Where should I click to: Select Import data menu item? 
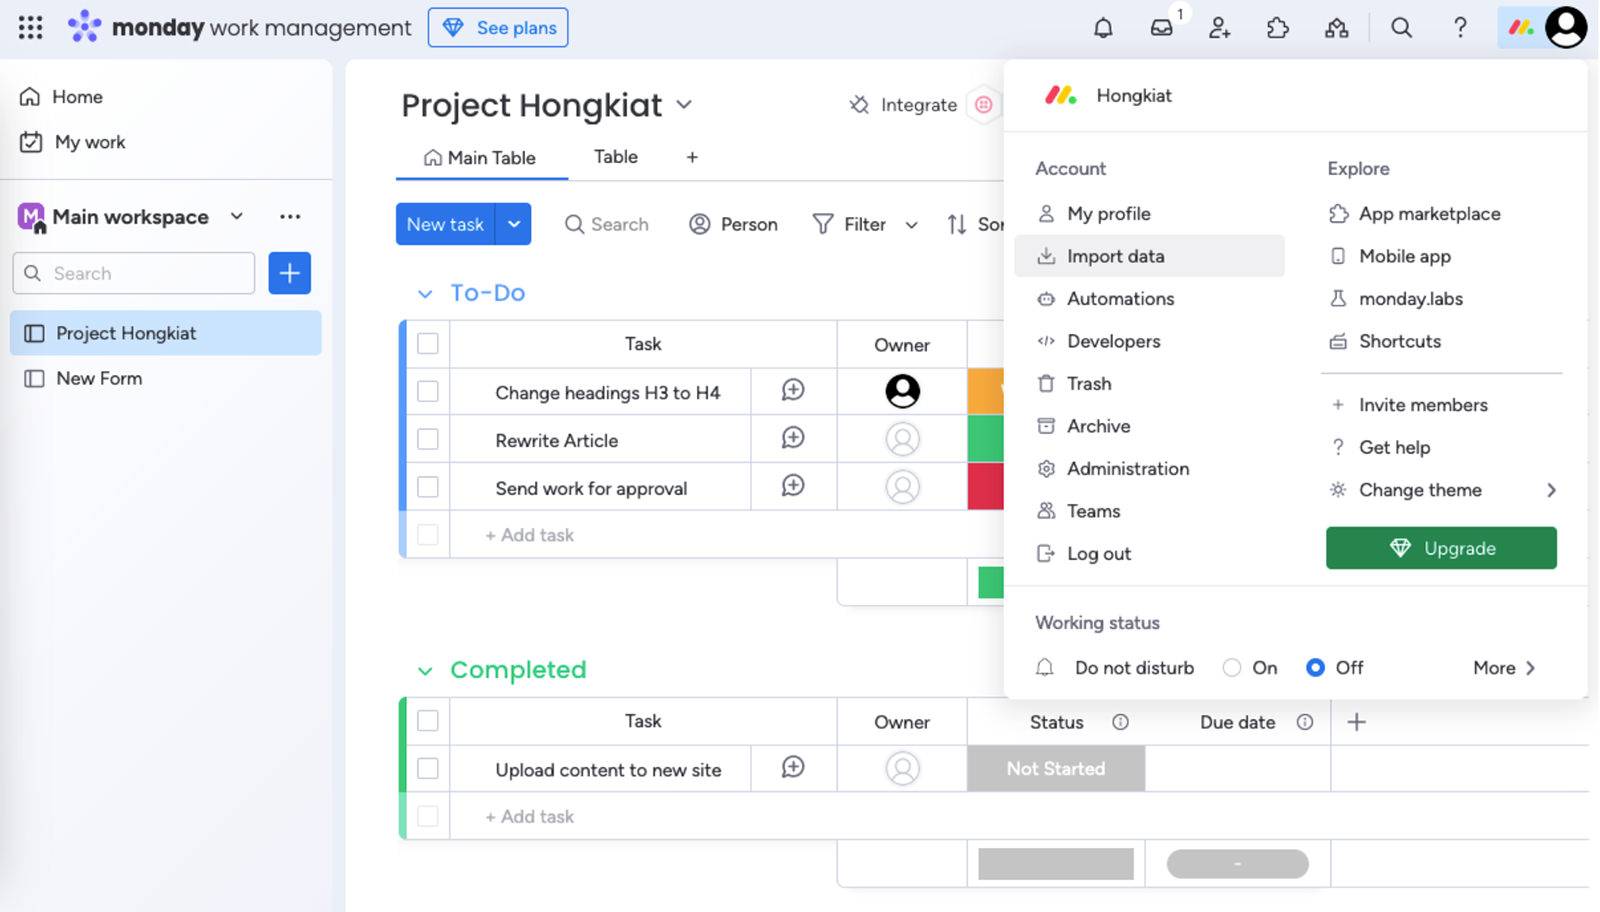(x=1149, y=256)
